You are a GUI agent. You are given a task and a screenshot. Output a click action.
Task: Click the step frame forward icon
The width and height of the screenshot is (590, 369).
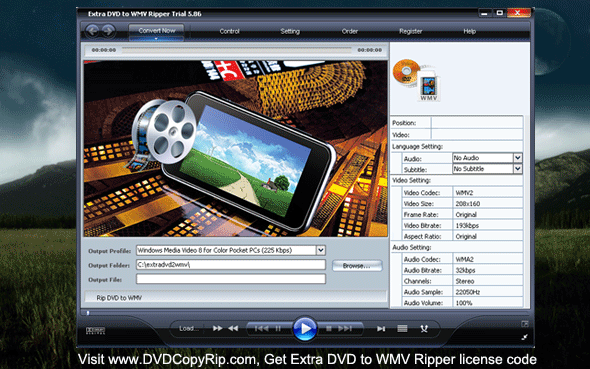(x=381, y=329)
